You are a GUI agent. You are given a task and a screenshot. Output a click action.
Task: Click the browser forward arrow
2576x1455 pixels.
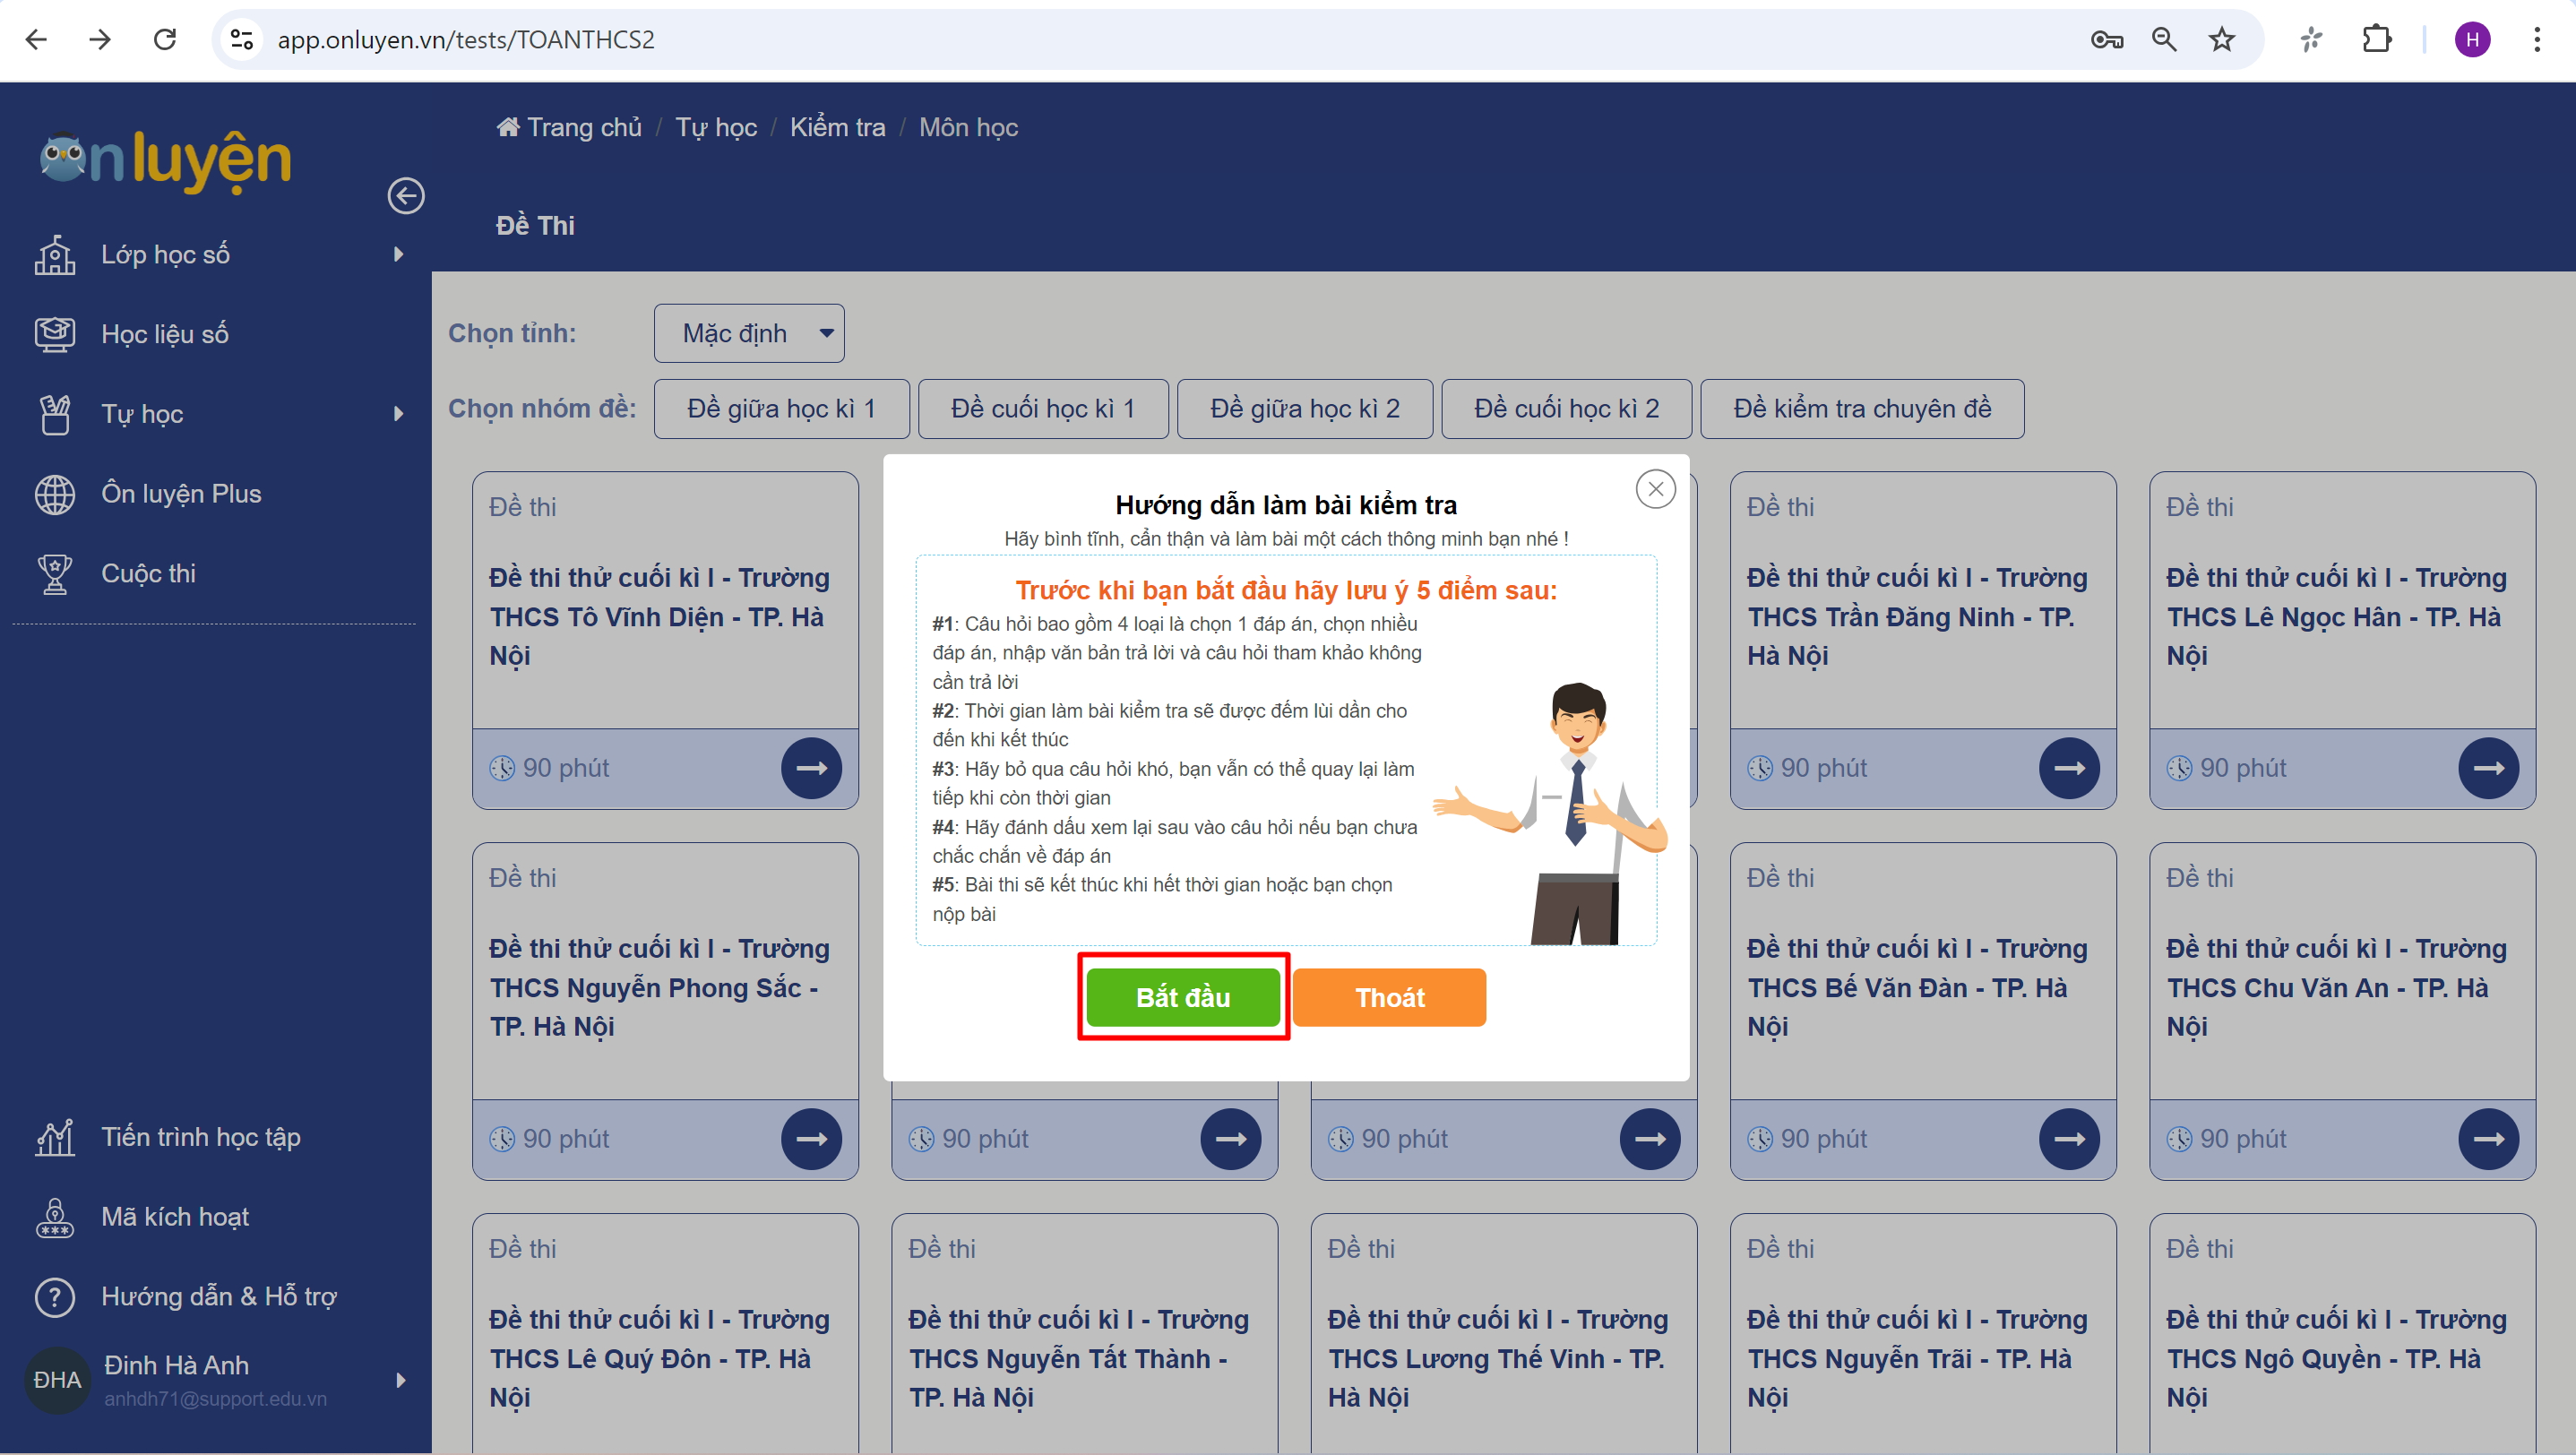coord(100,39)
